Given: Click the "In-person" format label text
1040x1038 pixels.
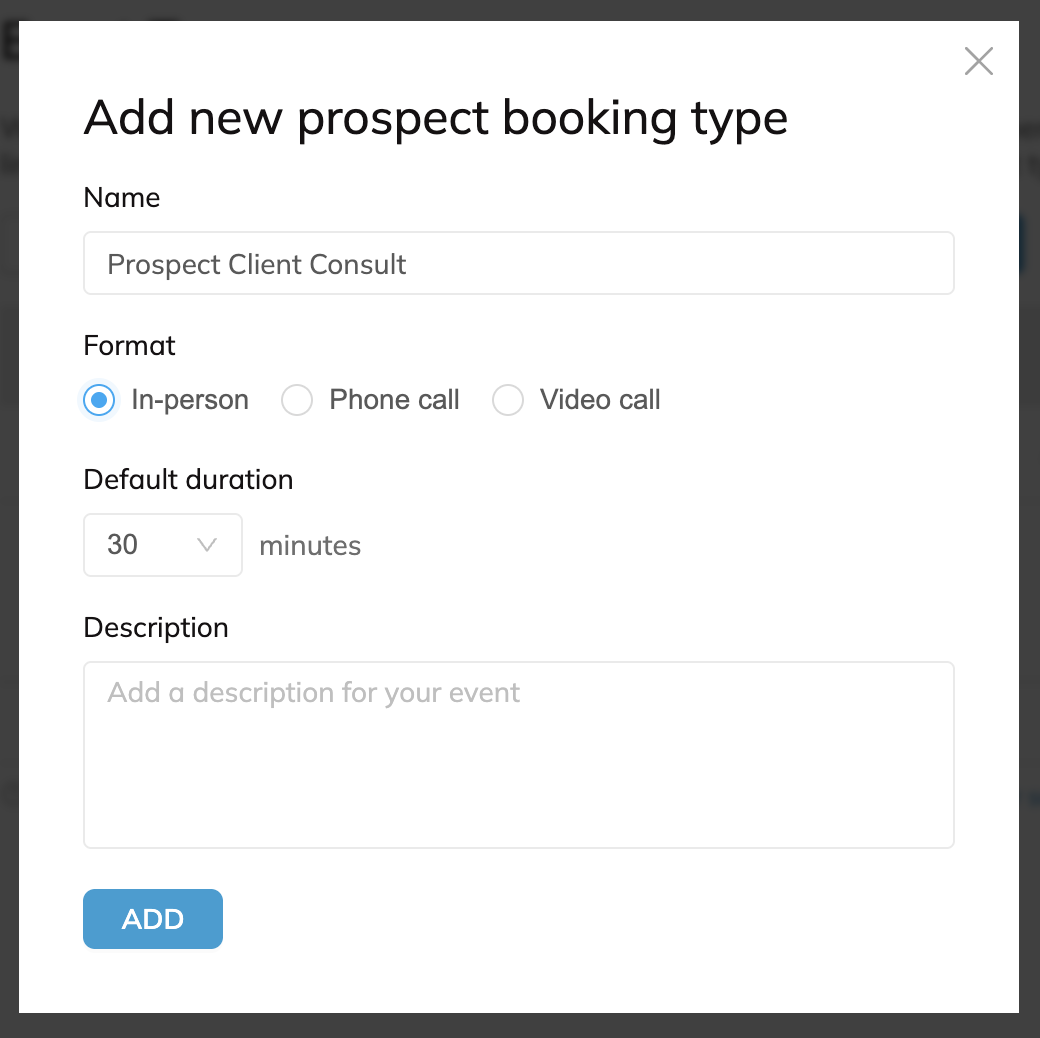Looking at the screenshot, I should pyautogui.click(x=190, y=400).
